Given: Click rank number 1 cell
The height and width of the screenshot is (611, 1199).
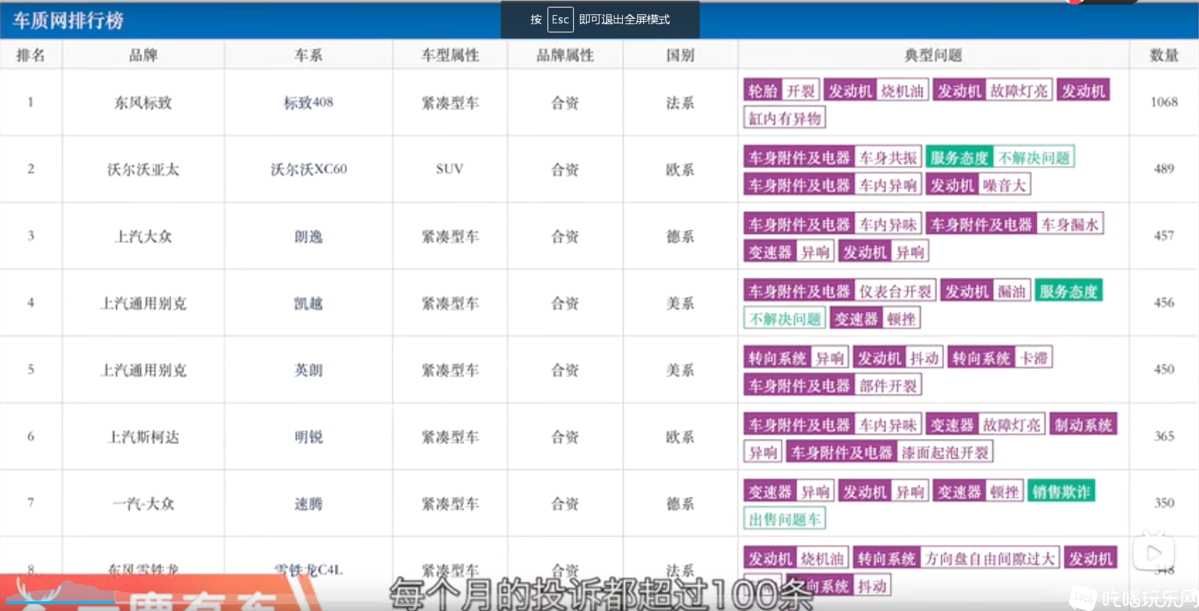Looking at the screenshot, I should pyautogui.click(x=31, y=102).
